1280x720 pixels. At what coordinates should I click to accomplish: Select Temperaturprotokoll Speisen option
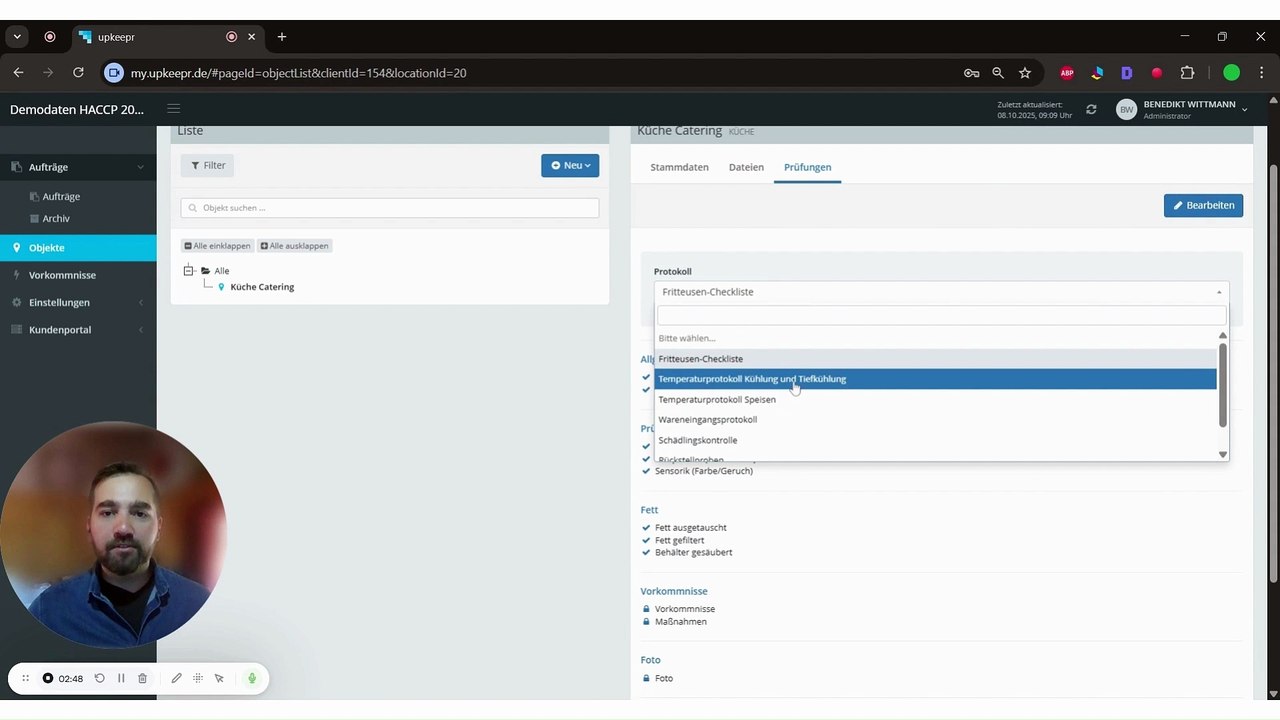point(936,400)
